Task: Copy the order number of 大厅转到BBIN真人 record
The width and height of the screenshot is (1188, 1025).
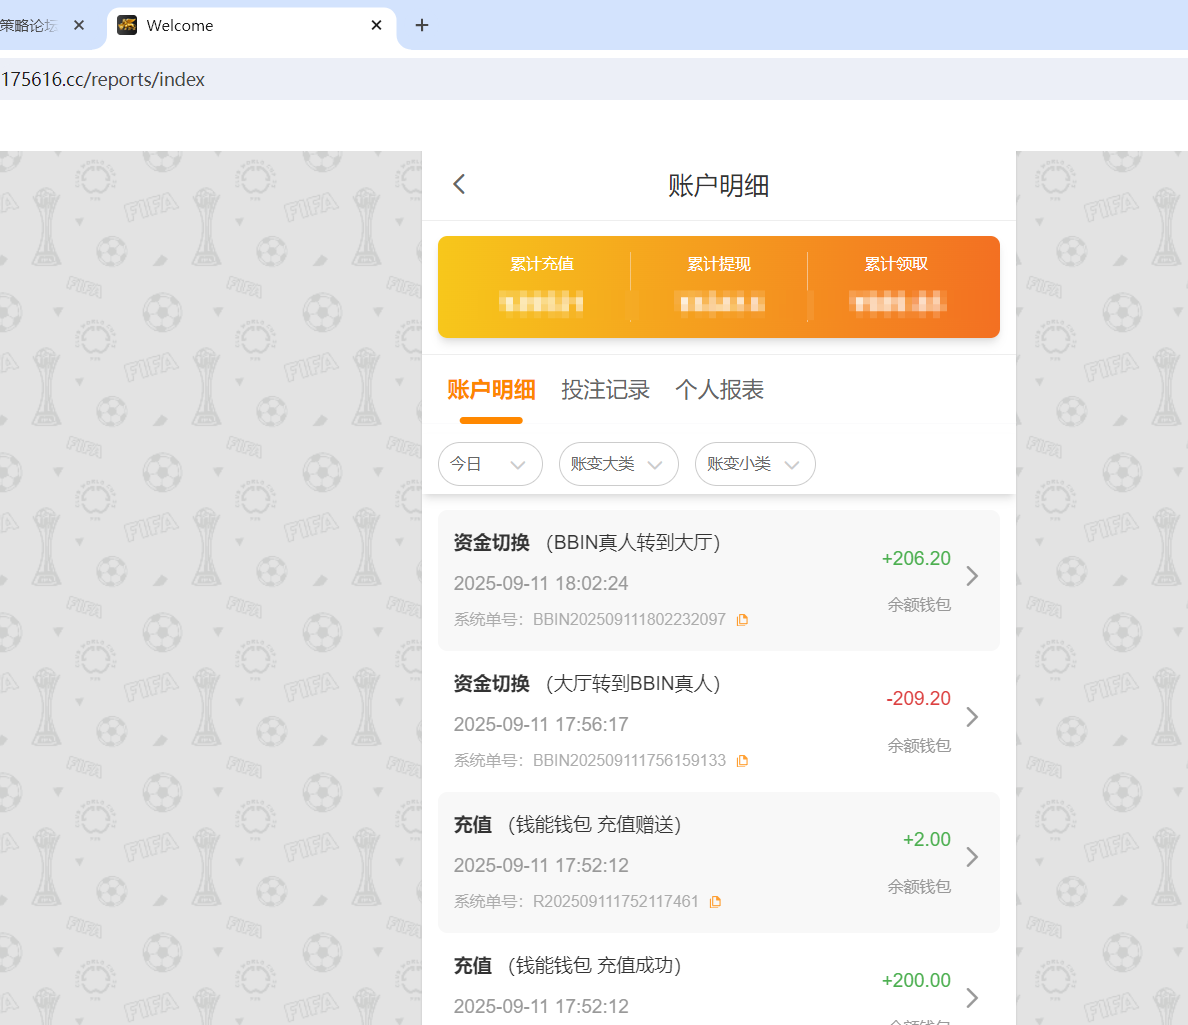Action: click(743, 760)
